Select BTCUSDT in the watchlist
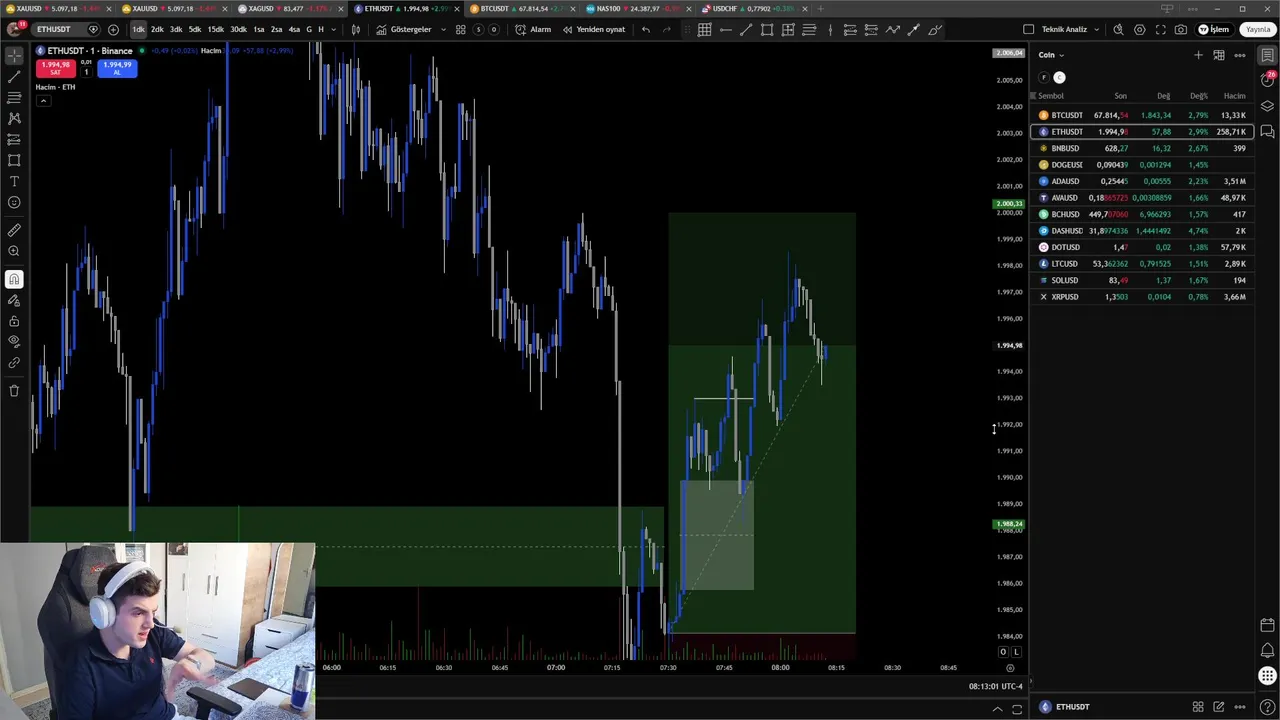The width and height of the screenshot is (1280, 720). click(x=1142, y=115)
